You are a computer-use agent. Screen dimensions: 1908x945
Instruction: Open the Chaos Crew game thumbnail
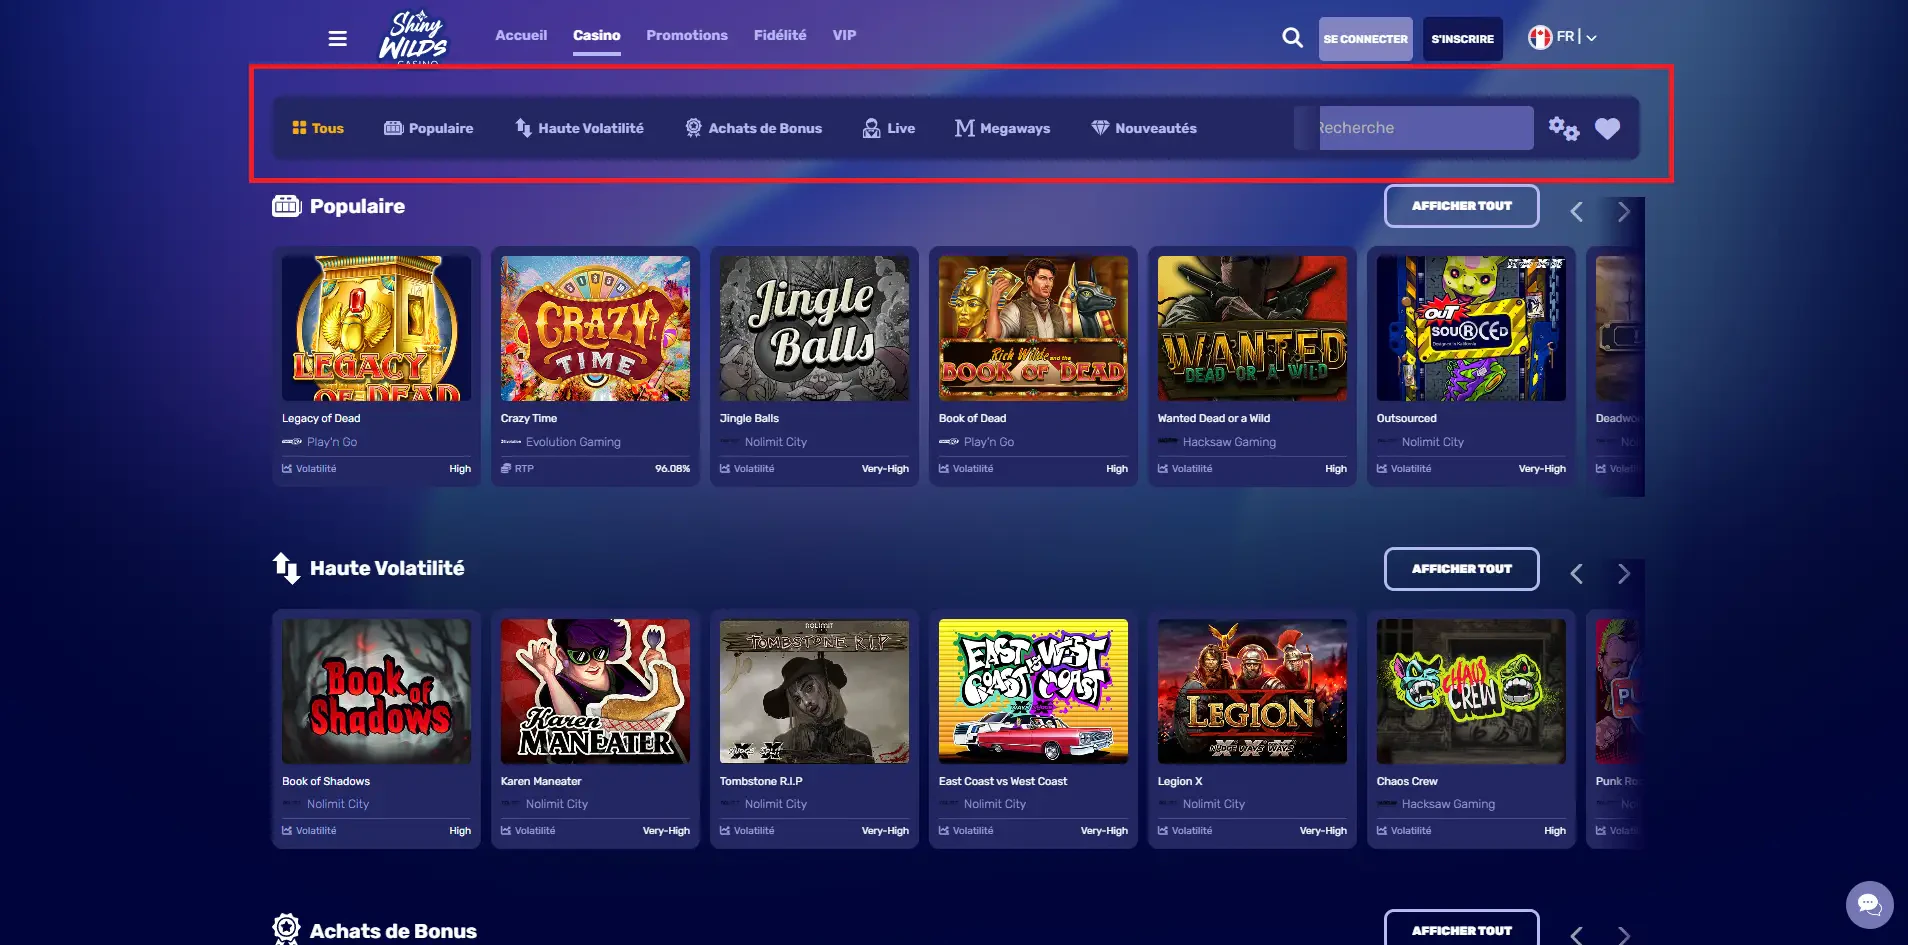(1471, 691)
